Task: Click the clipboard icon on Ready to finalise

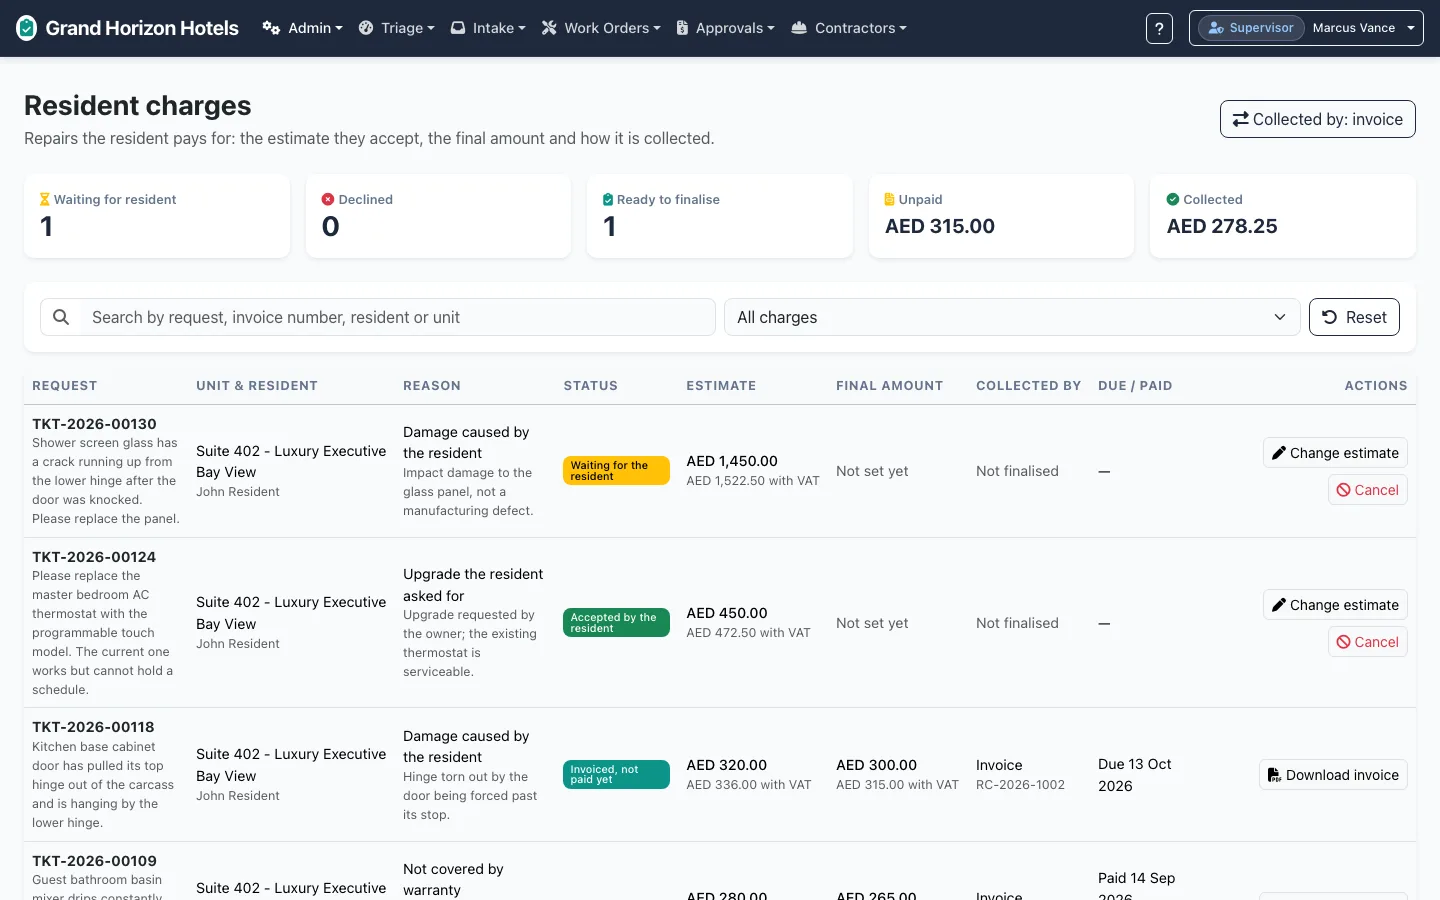Action: [608, 200]
